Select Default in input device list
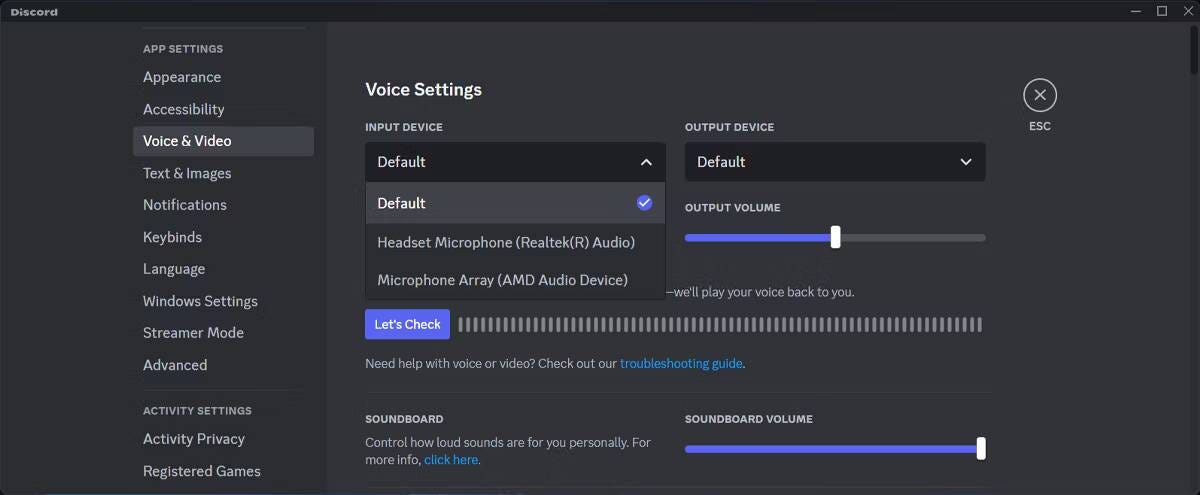The height and width of the screenshot is (495, 1200). pos(515,203)
